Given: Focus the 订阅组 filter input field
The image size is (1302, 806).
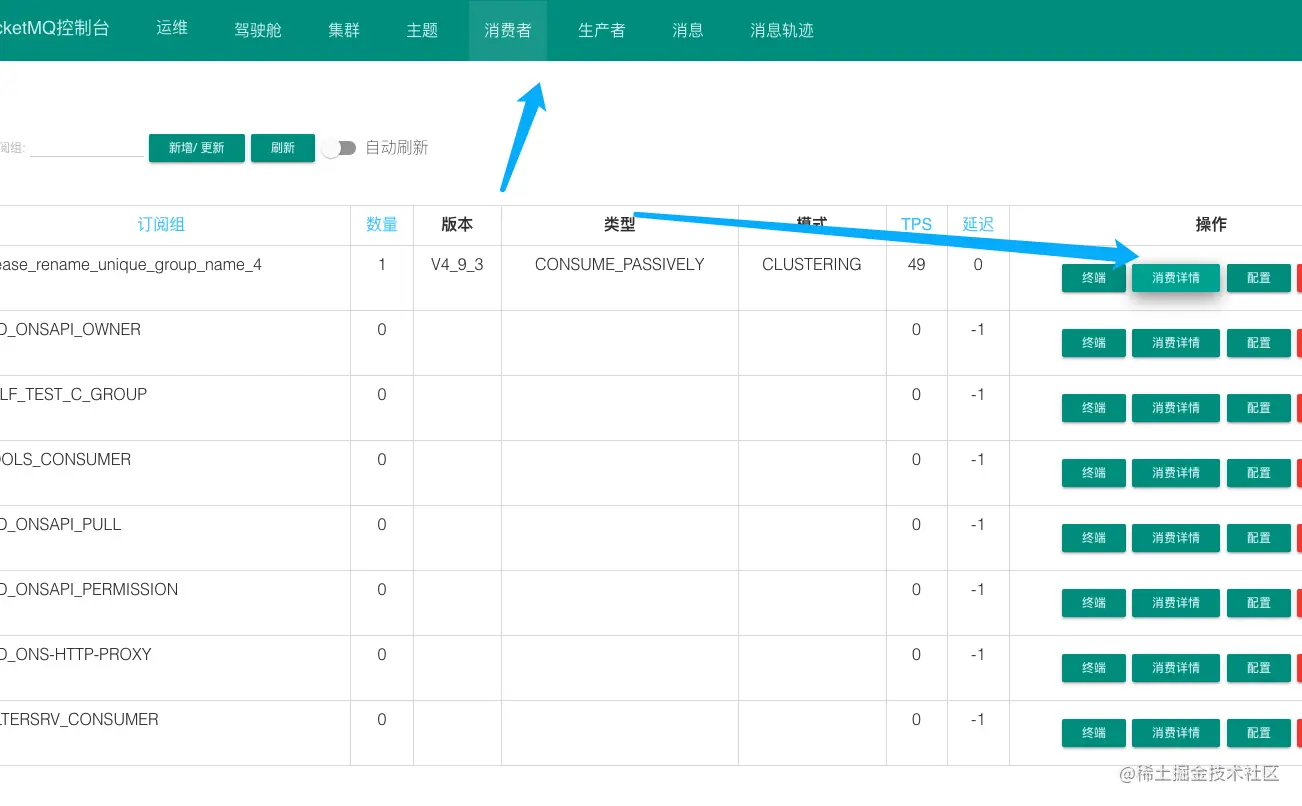Looking at the screenshot, I should point(86,147).
